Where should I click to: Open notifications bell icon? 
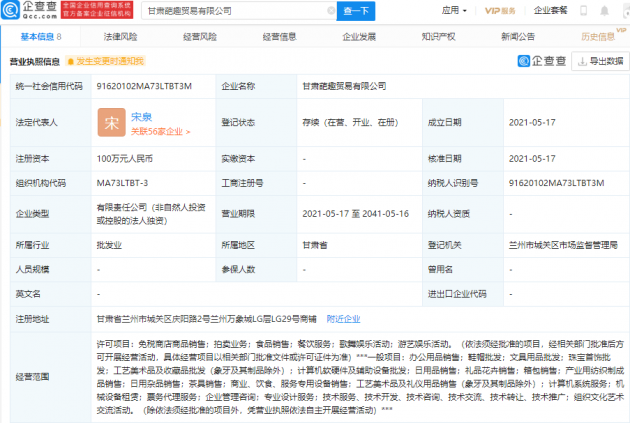604,11
